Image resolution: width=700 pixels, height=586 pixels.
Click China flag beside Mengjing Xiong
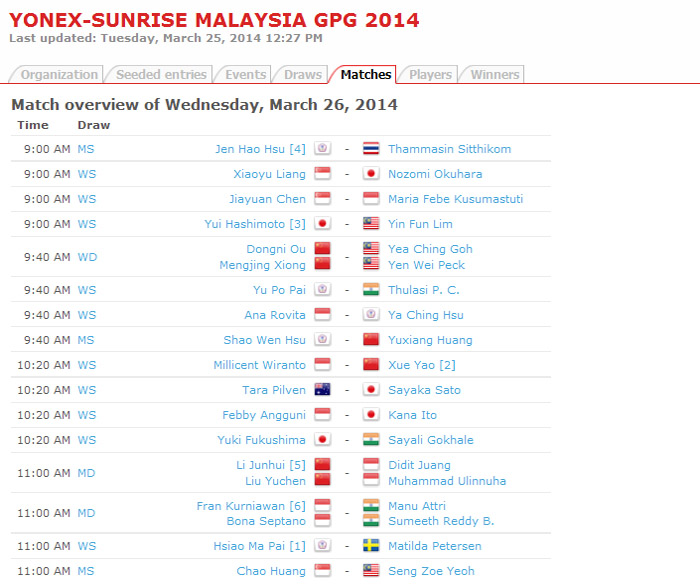322,263
